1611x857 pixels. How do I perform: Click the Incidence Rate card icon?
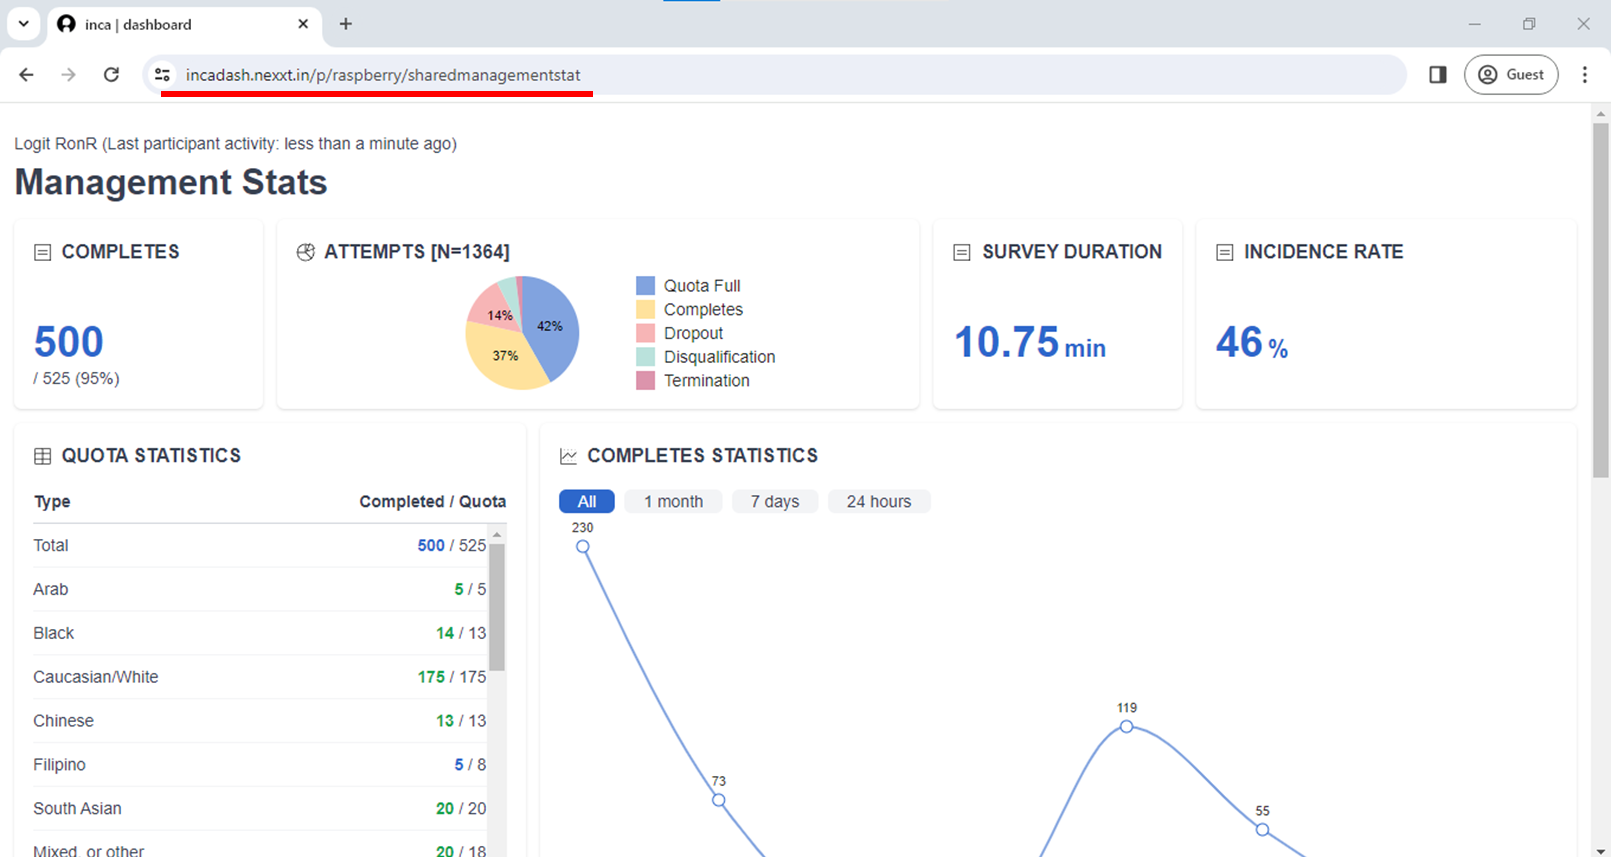coord(1224,253)
